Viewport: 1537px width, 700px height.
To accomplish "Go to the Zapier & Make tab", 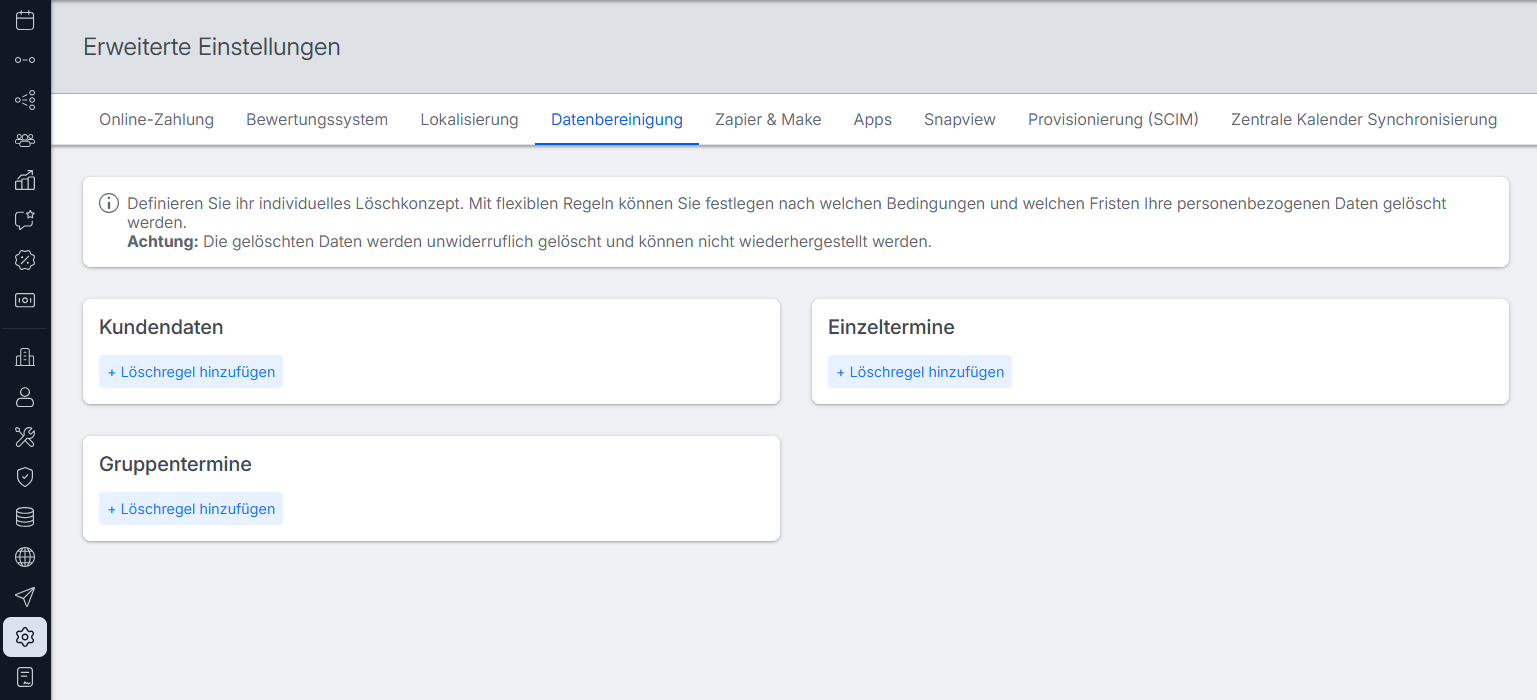I will point(768,120).
